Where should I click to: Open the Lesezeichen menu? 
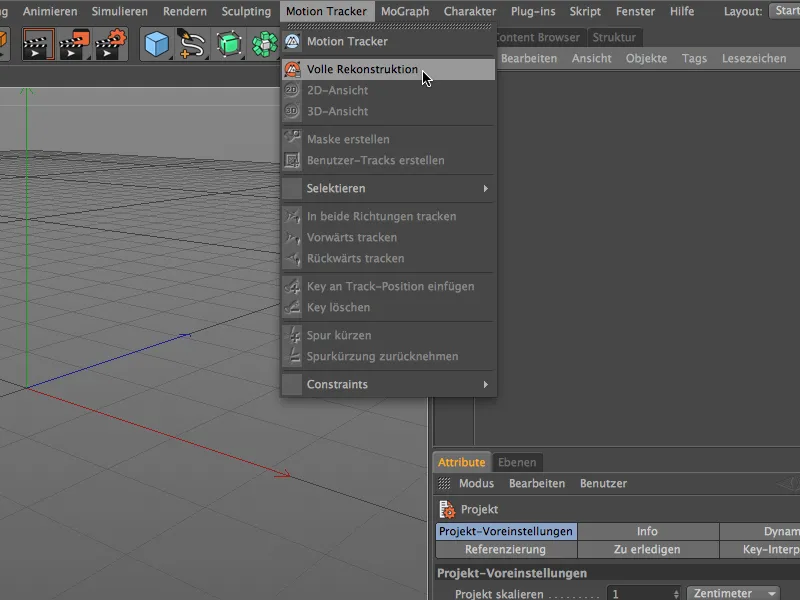click(x=754, y=58)
